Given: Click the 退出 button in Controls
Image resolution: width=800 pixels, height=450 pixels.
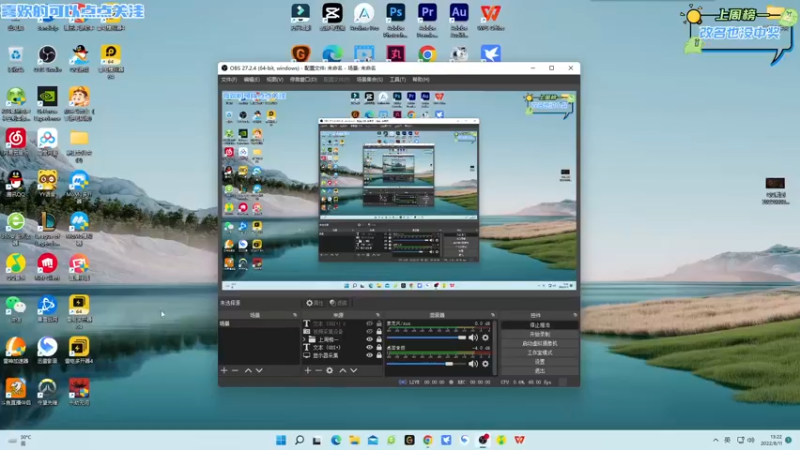Looking at the screenshot, I should tap(539, 371).
